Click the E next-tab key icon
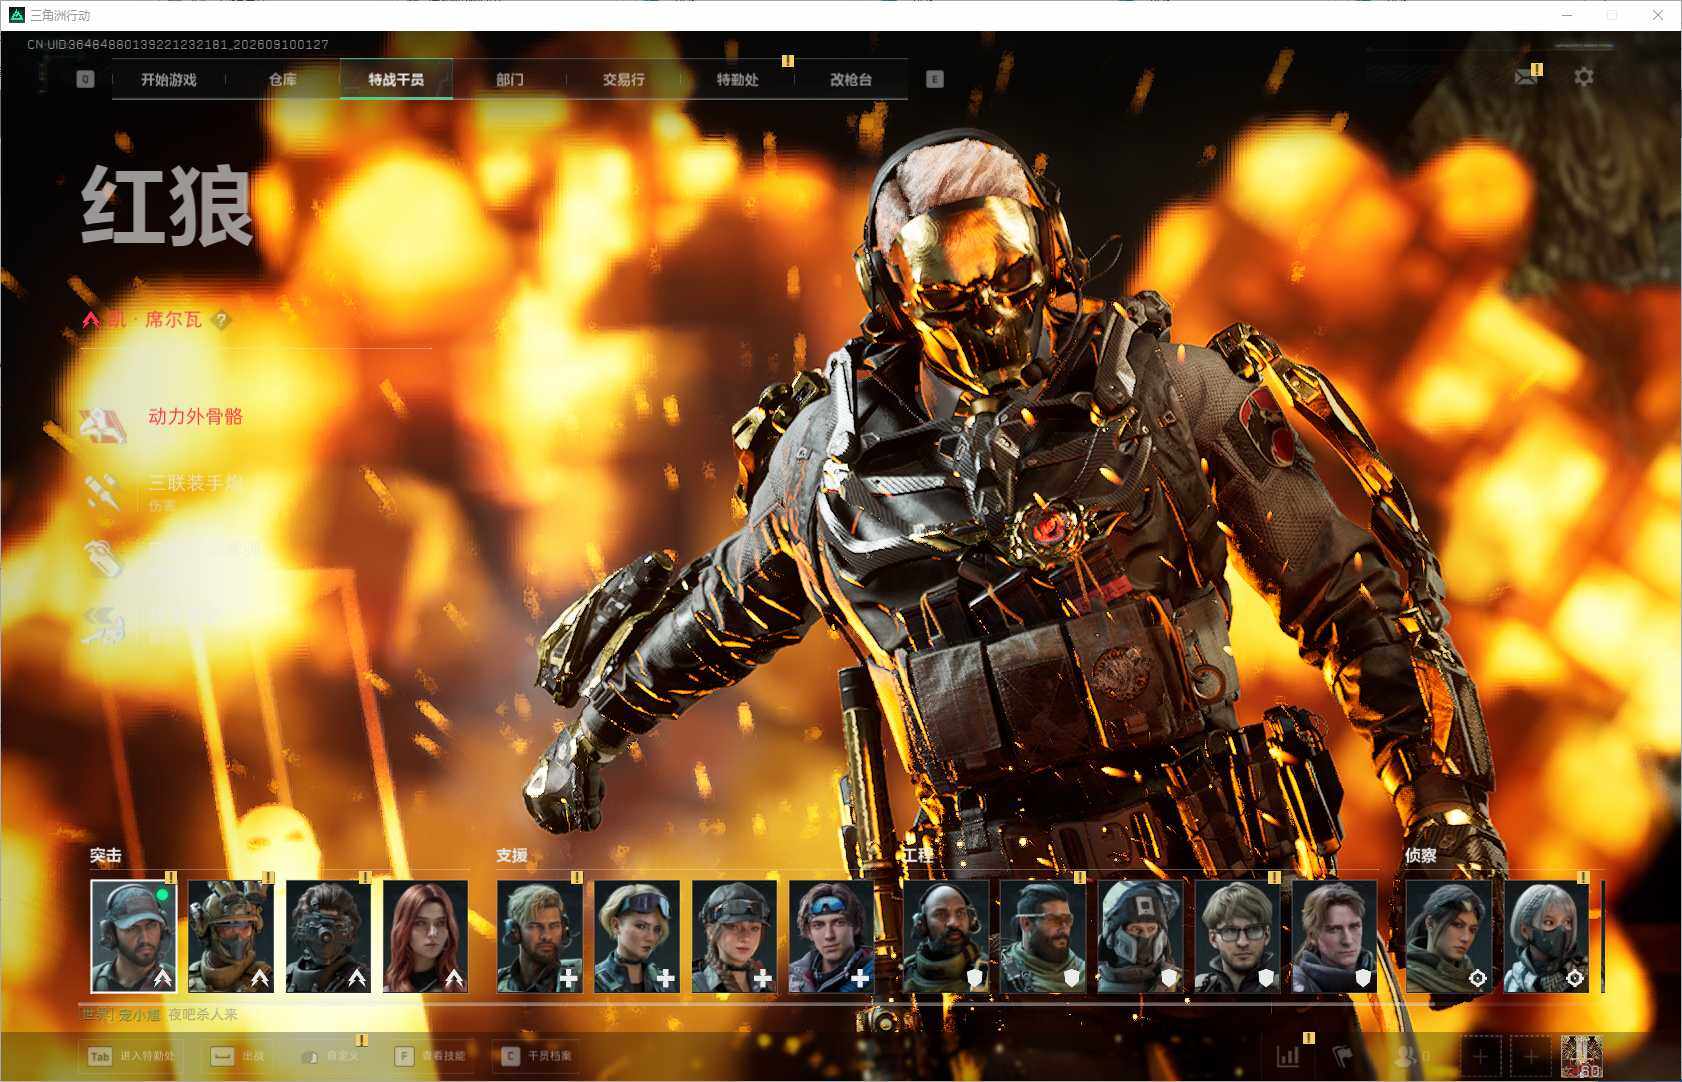Viewport: 1682px width, 1082px height. click(x=935, y=79)
